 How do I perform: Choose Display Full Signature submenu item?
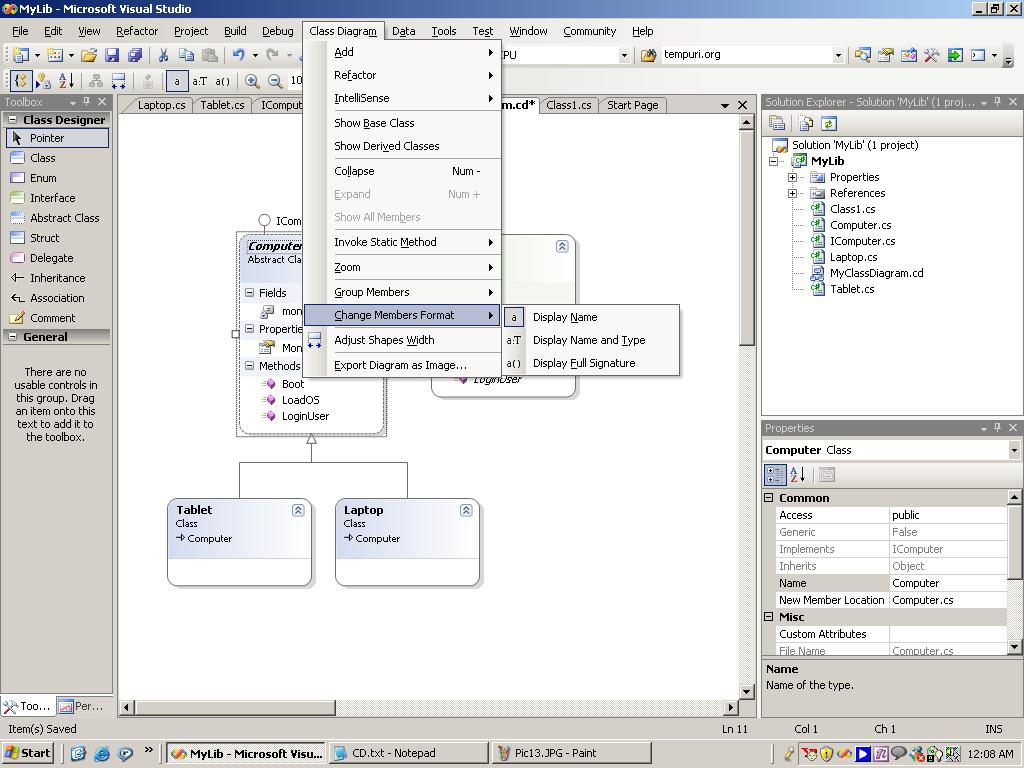(591, 363)
